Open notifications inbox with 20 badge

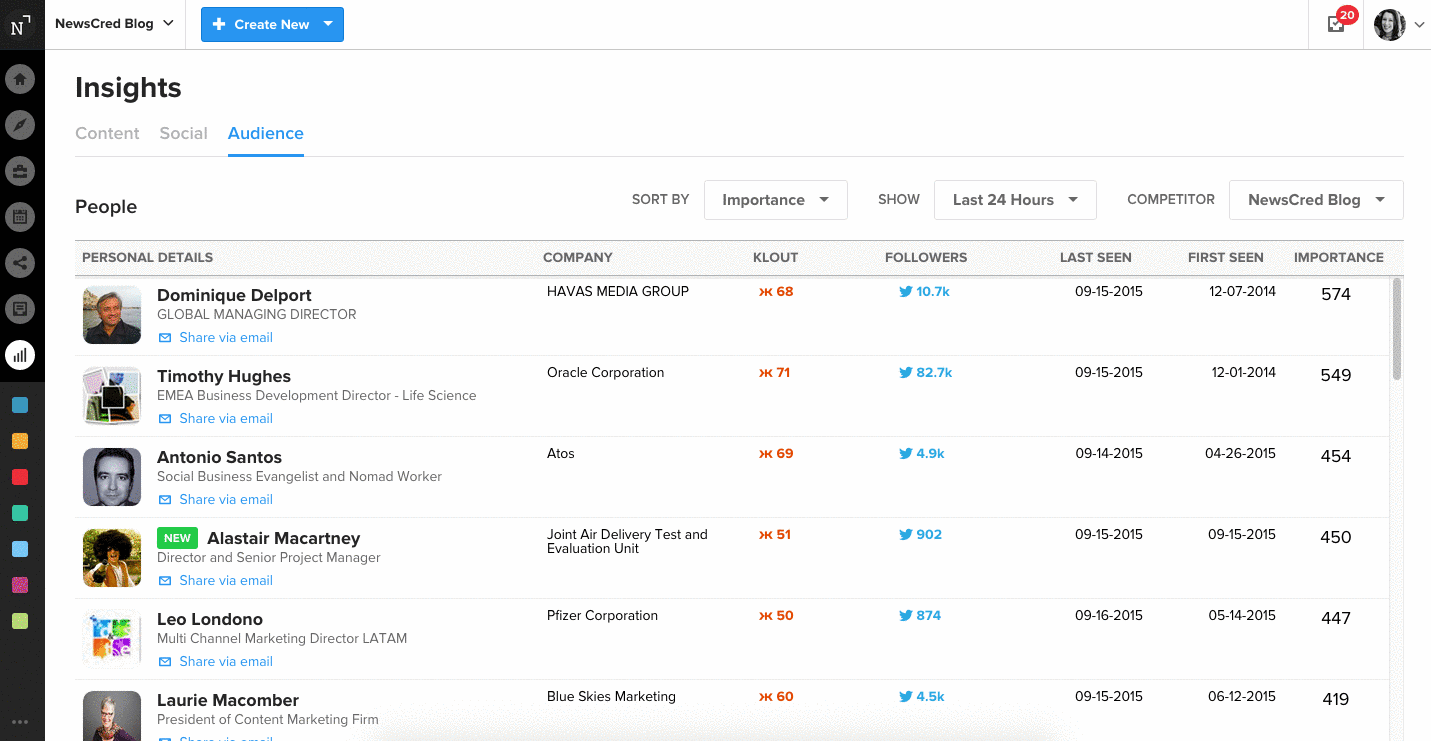(1337, 24)
